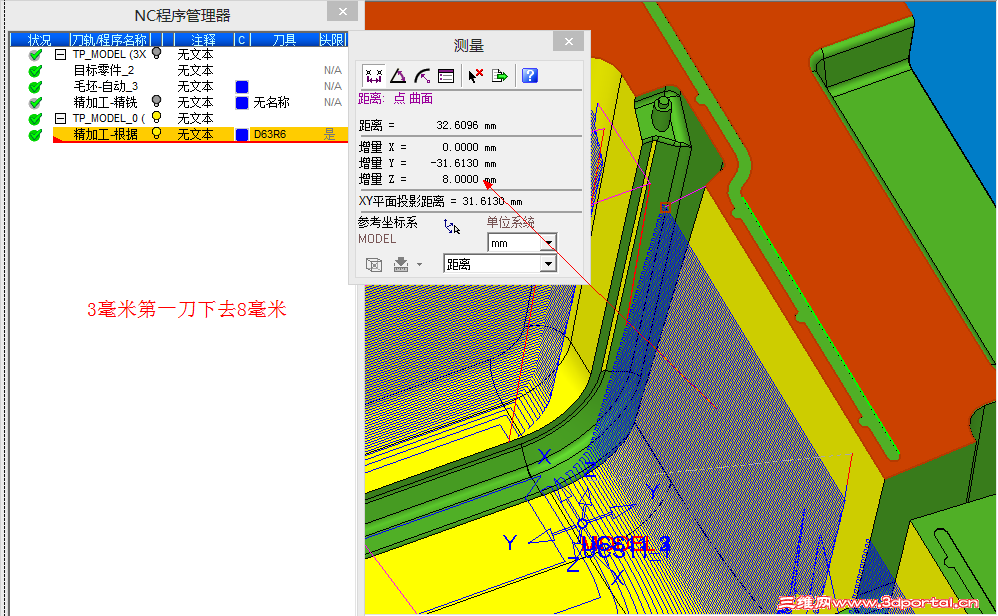Click status checkmark for 精加工-根据 row
998x616 pixels.
tap(36, 134)
